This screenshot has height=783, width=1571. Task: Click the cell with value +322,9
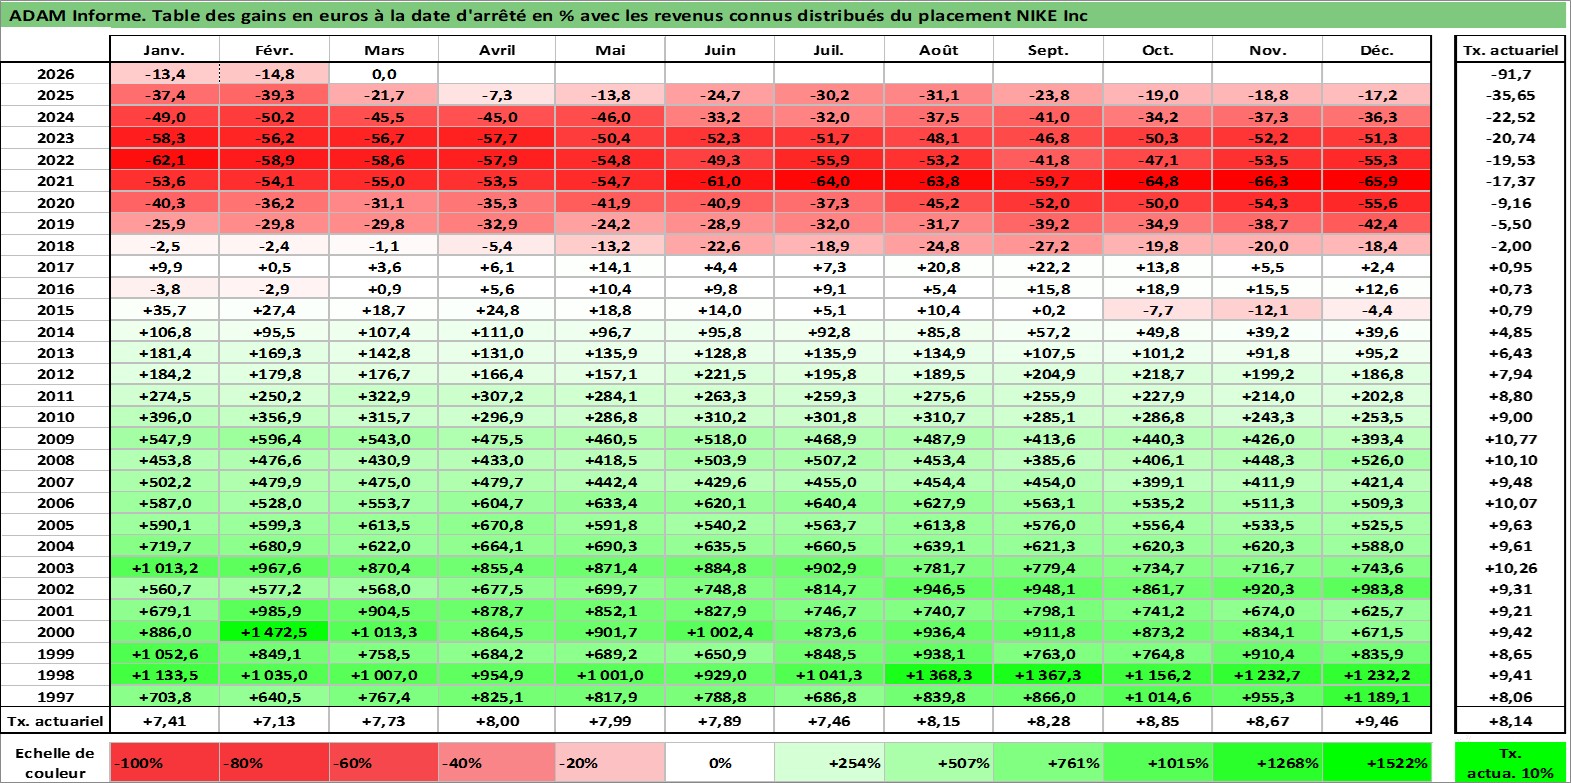pos(384,396)
